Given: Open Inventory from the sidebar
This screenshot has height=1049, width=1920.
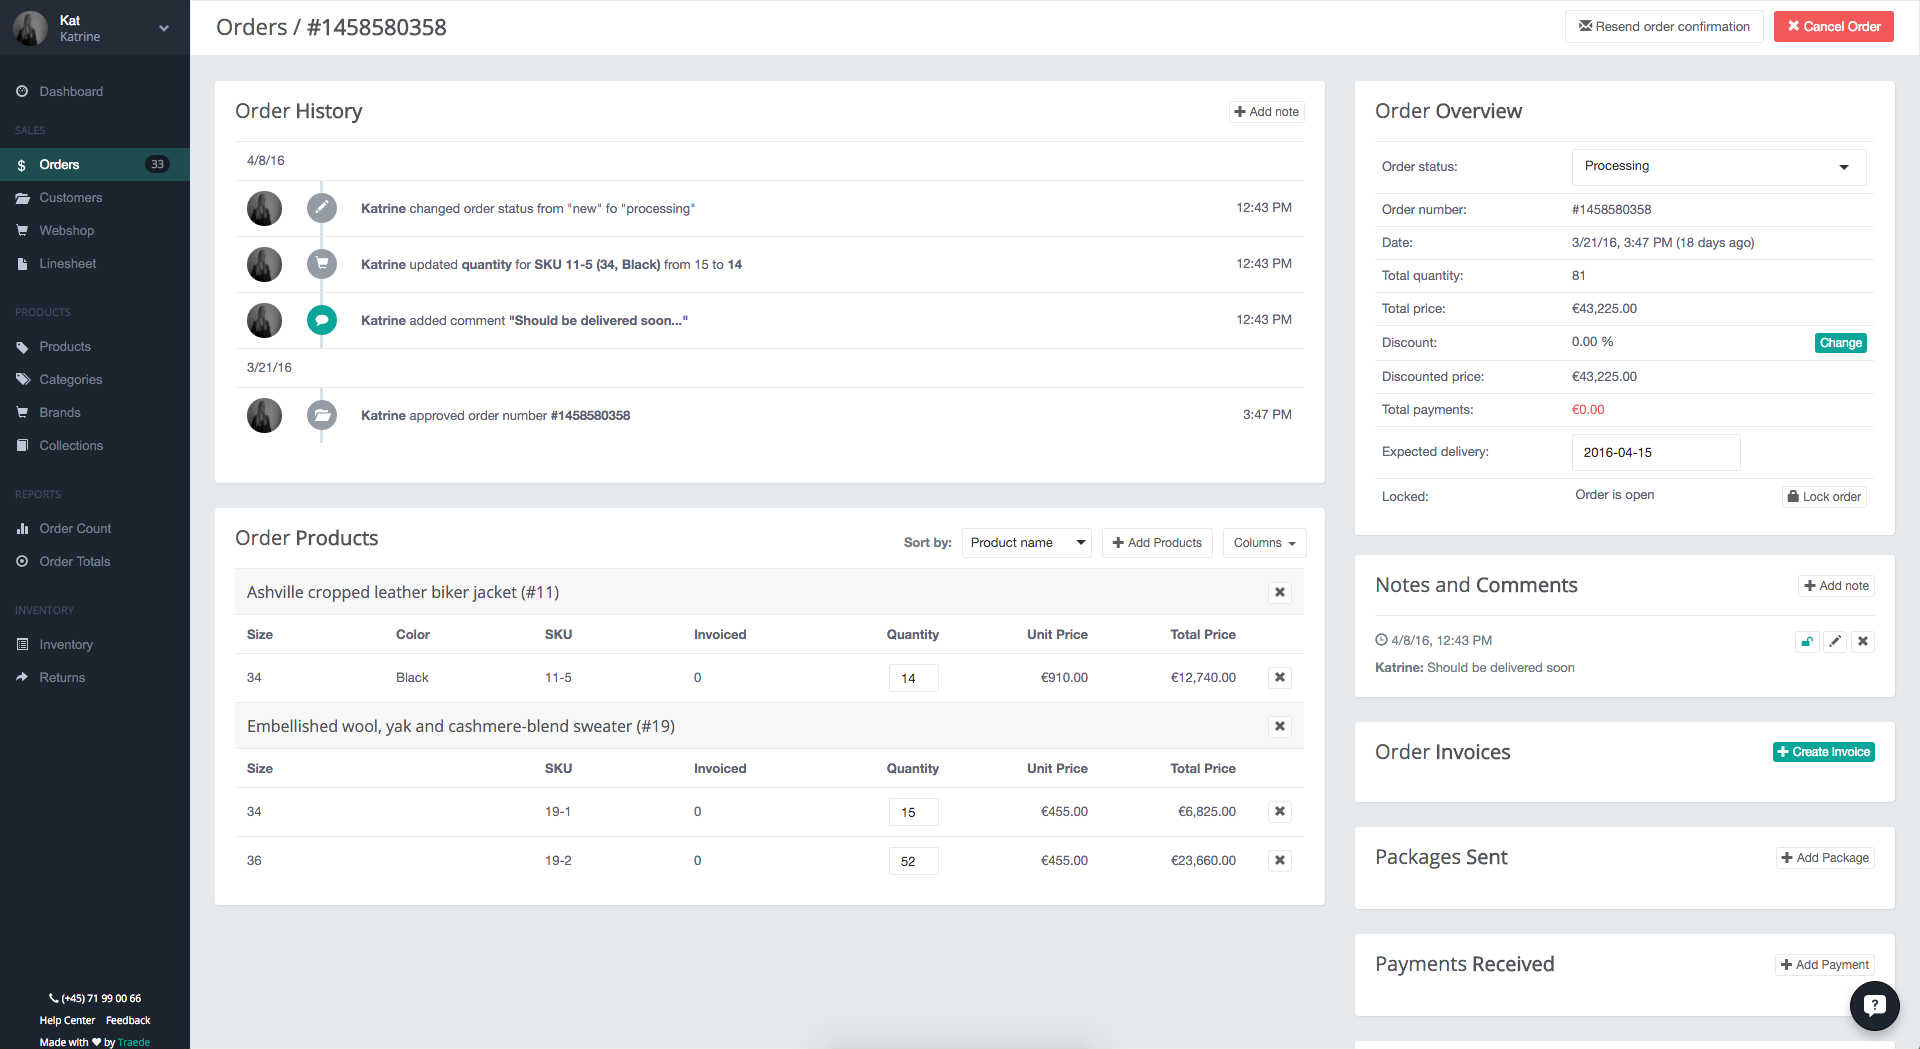Looking at the screenshot, I should [66, 645].
